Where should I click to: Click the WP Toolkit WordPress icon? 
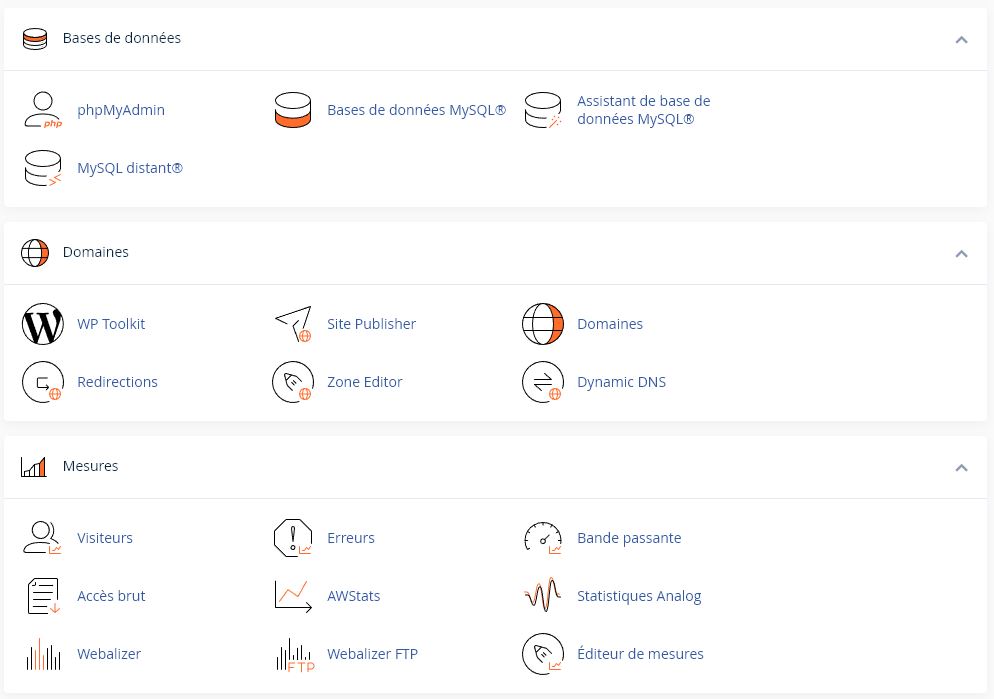(42, 324)
